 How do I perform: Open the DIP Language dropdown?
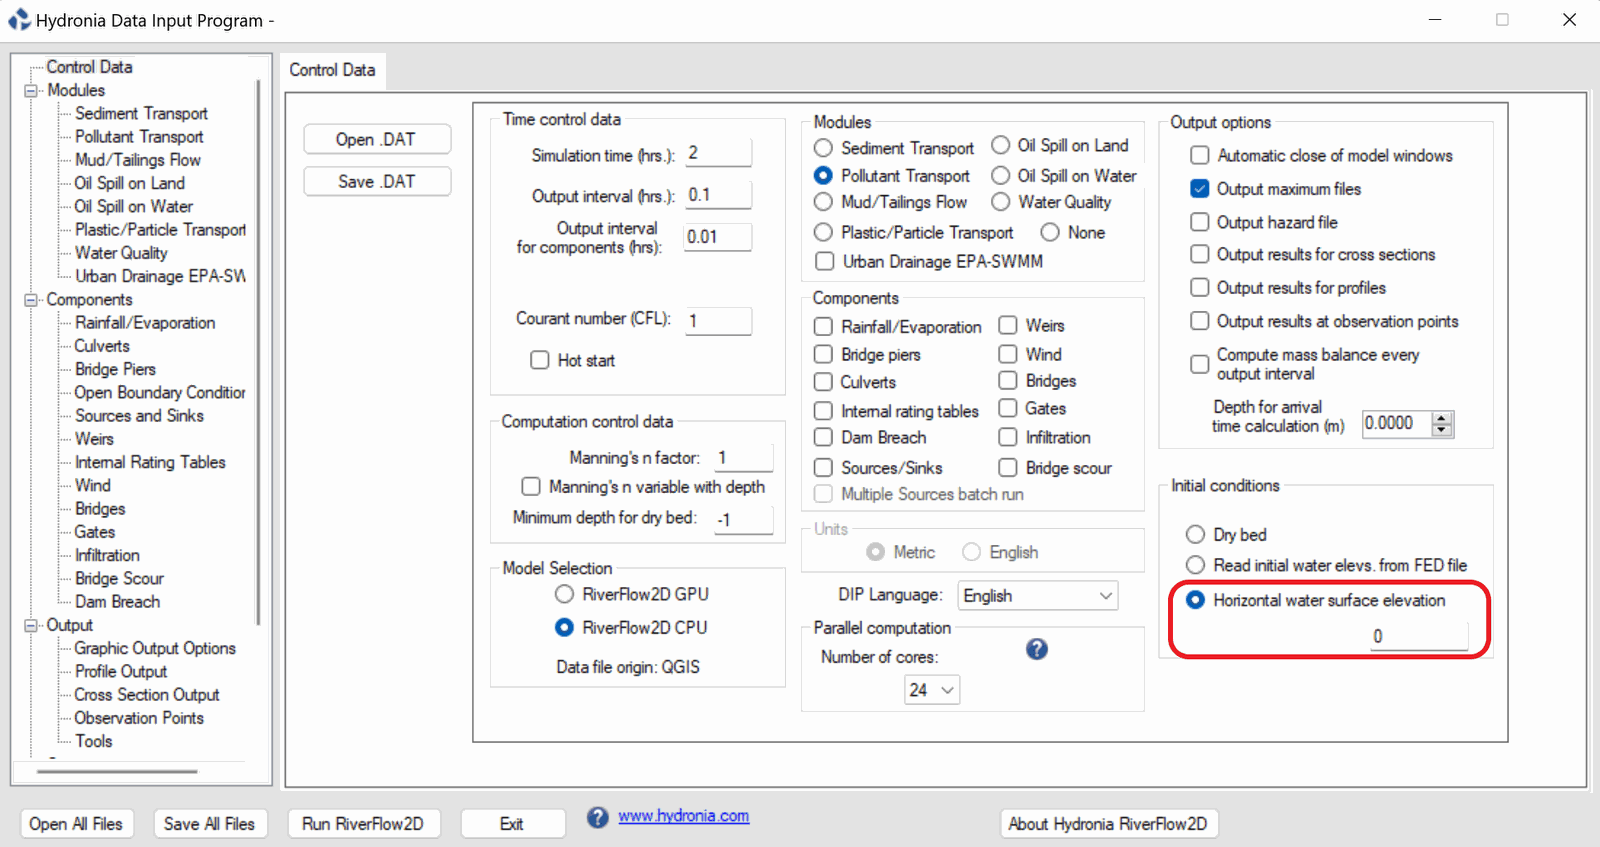[1037, 596]
